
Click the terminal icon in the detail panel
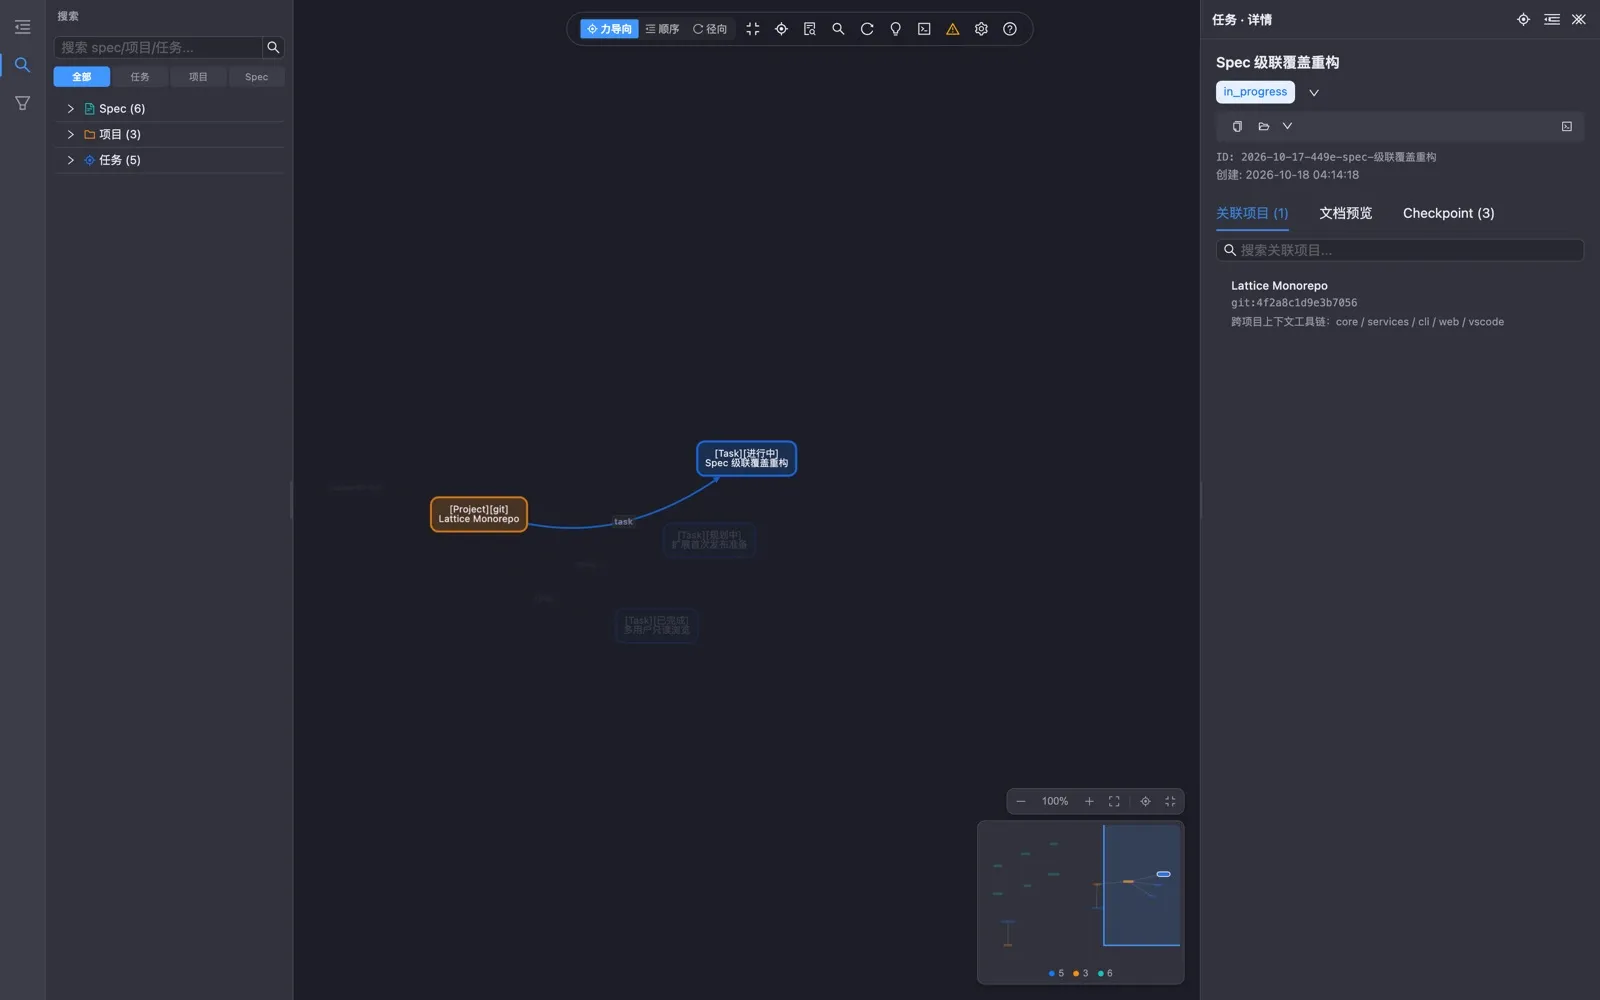click(1567, 126)
